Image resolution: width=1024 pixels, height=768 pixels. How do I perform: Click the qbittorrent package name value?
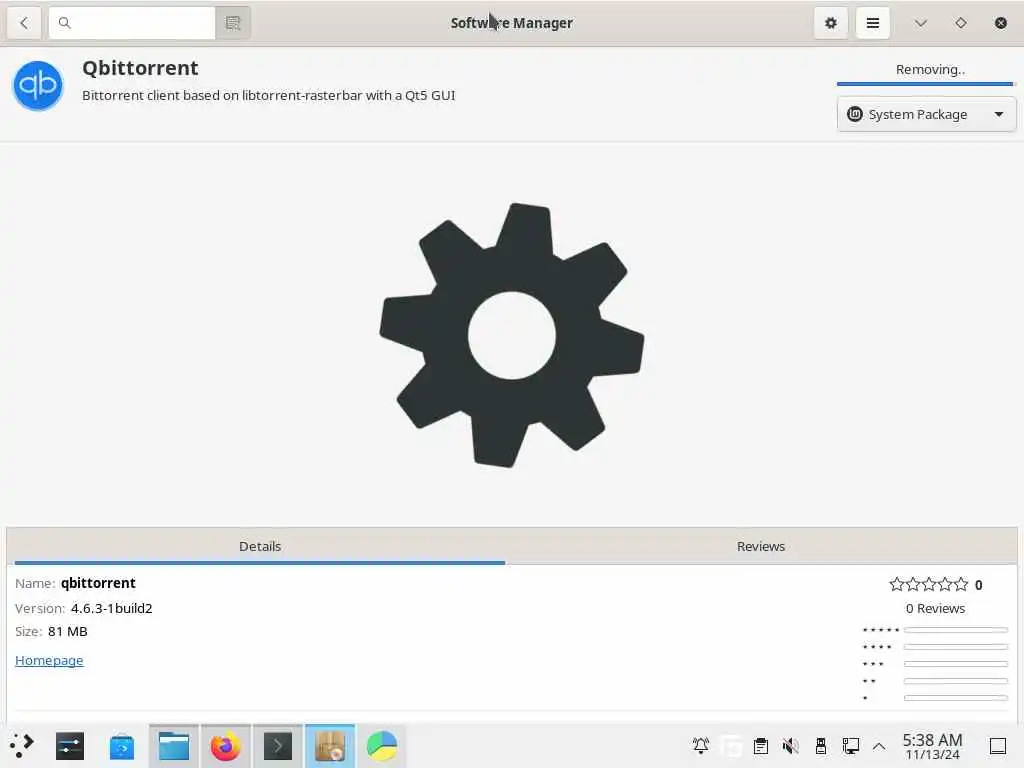(98, 583)
